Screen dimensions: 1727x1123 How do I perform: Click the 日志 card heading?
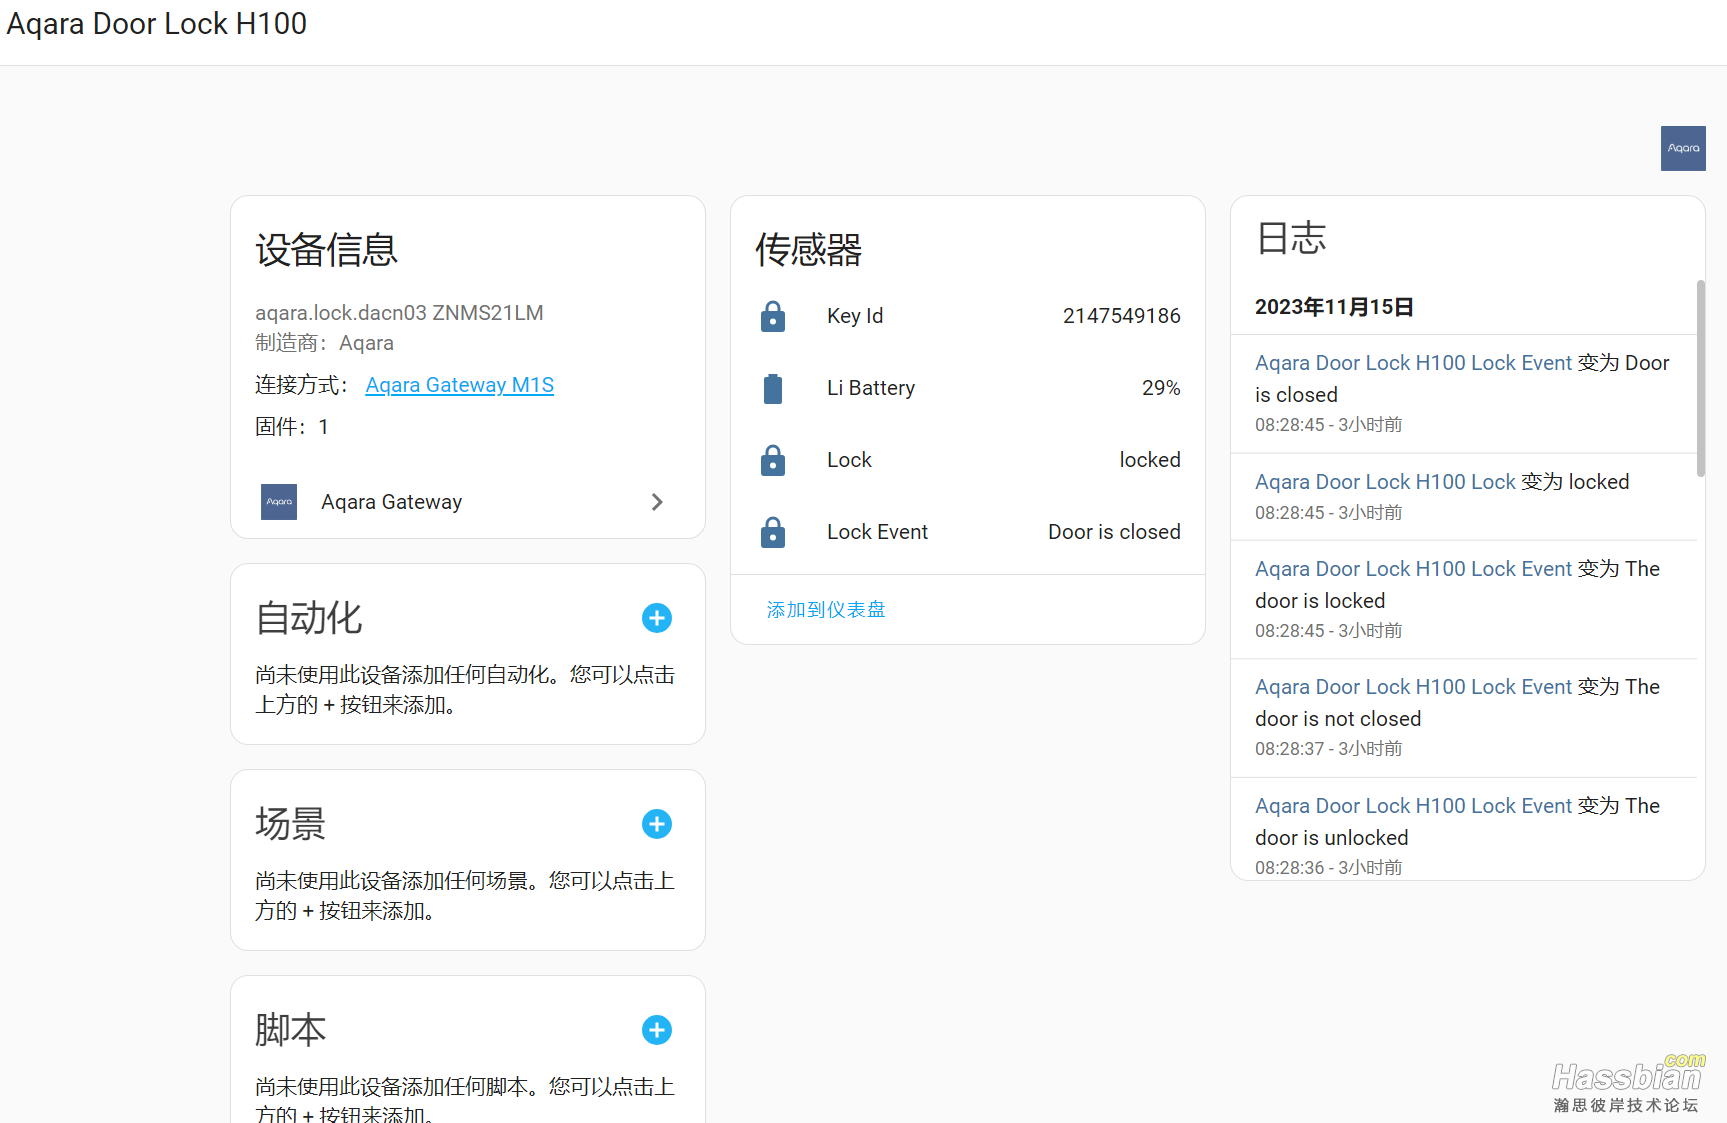[1291, 238]
